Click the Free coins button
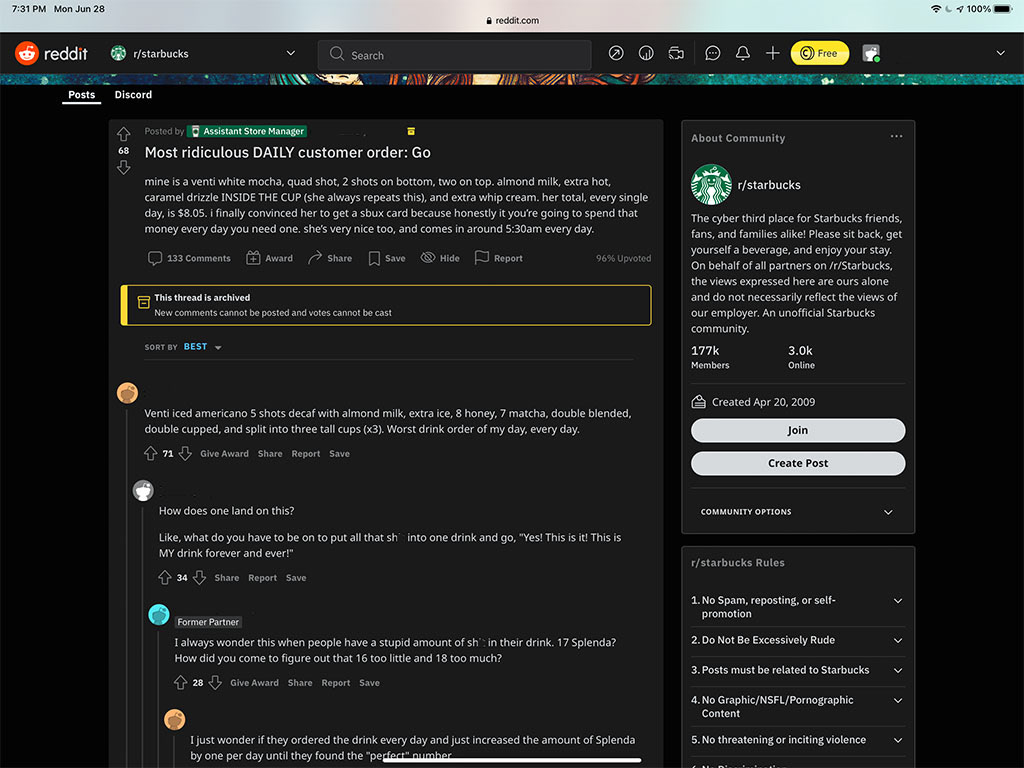The width and height of the screenshot is (1024, 768). pos(820,54)
